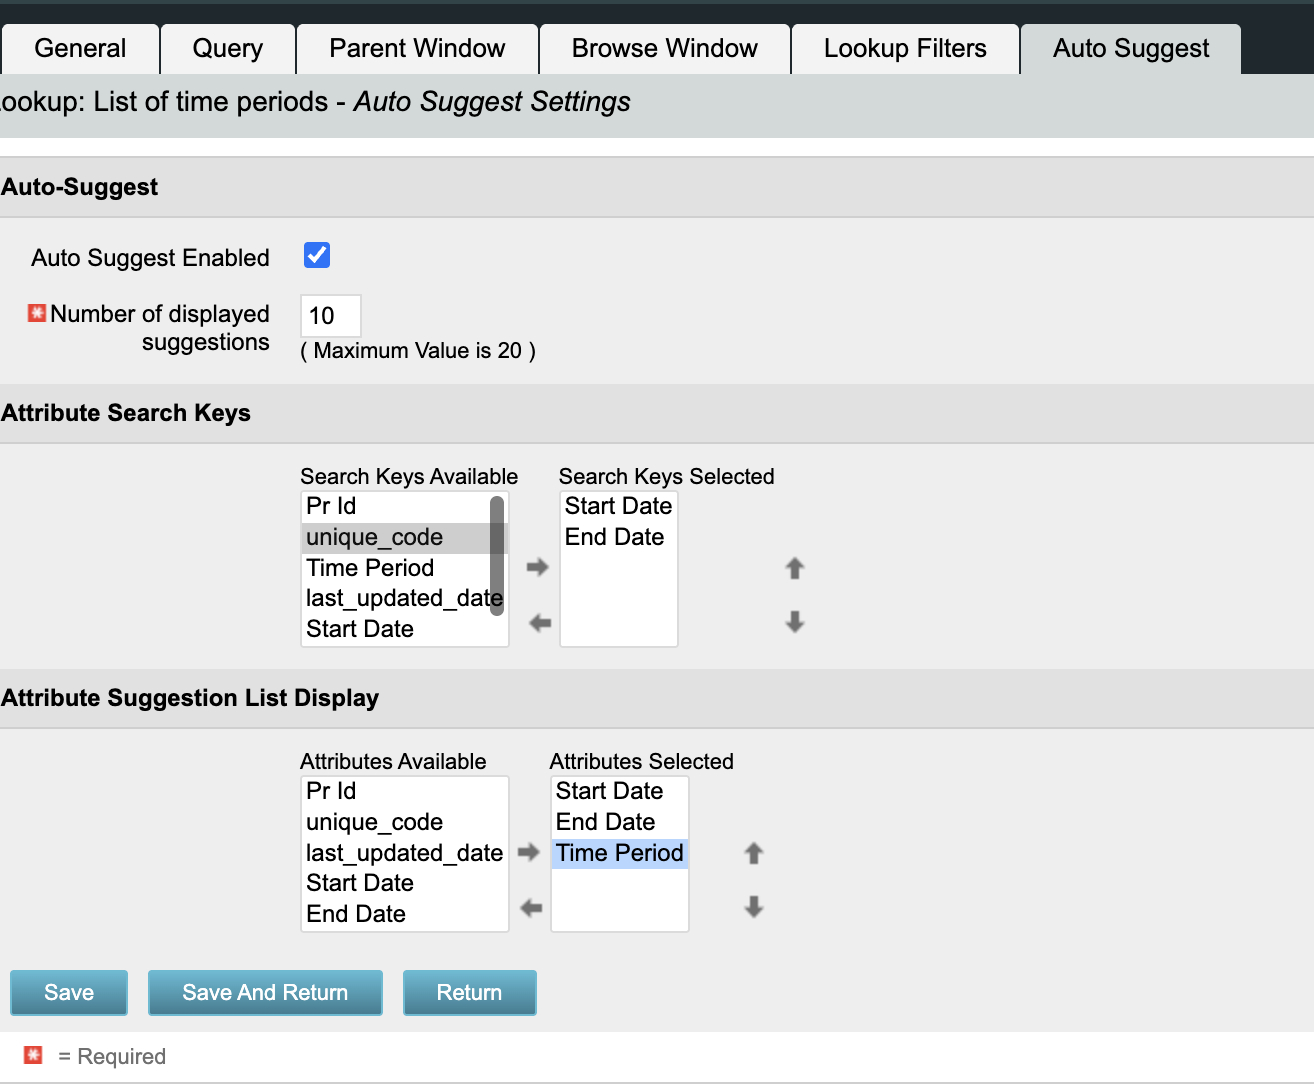The image size is (1314, 1092).
Task: Select Time Period in Attributes Selected list
Action: click(x=619, y=853)
